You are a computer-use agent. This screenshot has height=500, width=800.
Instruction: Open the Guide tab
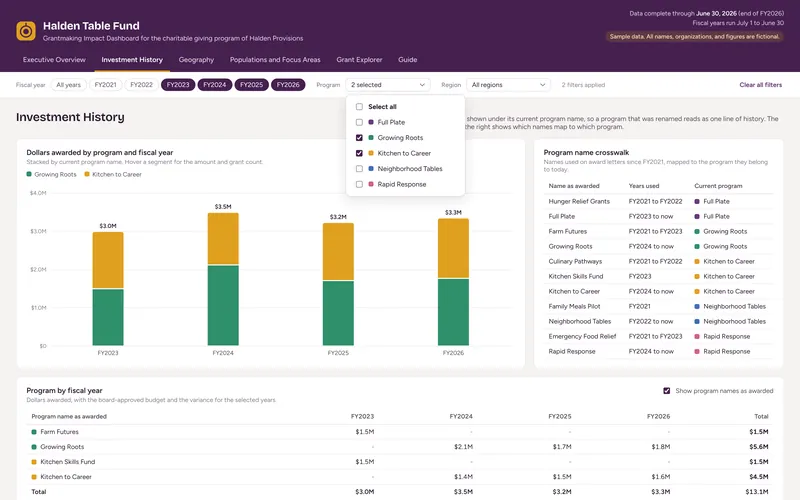408,60
